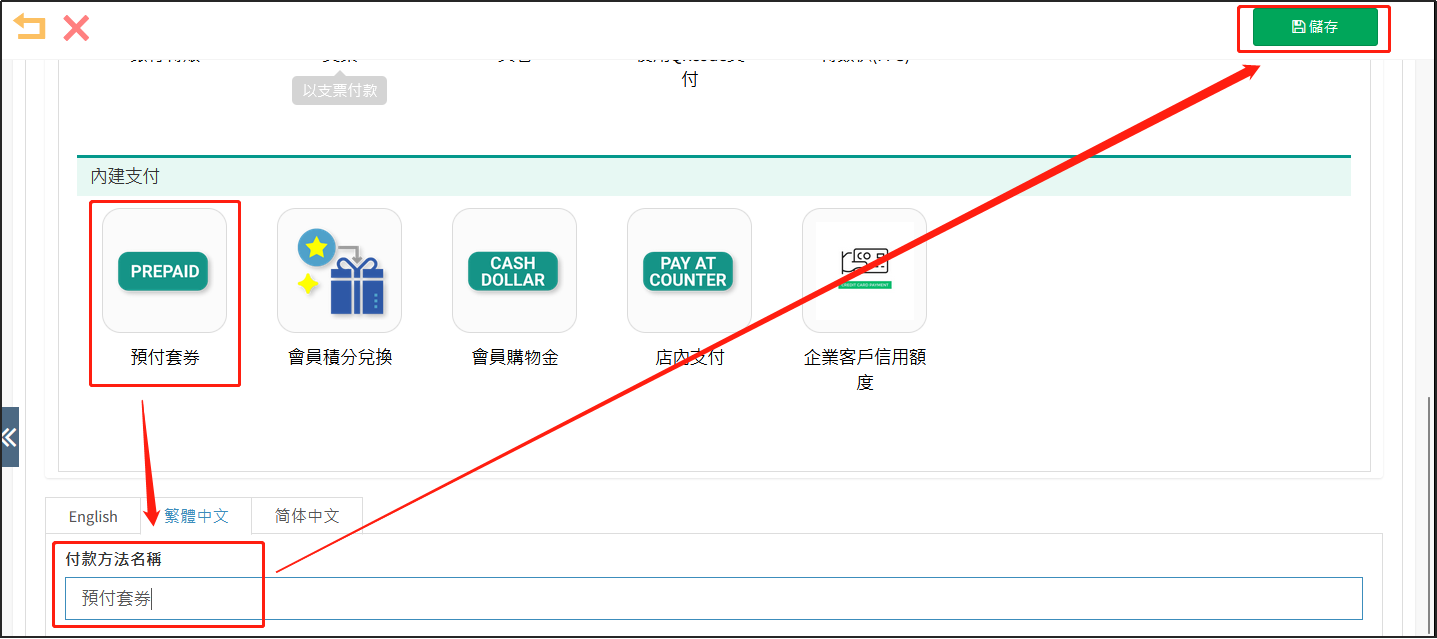Choose the member points gift box icon
The image size is (1437, 639).
[x=339, y=271]
